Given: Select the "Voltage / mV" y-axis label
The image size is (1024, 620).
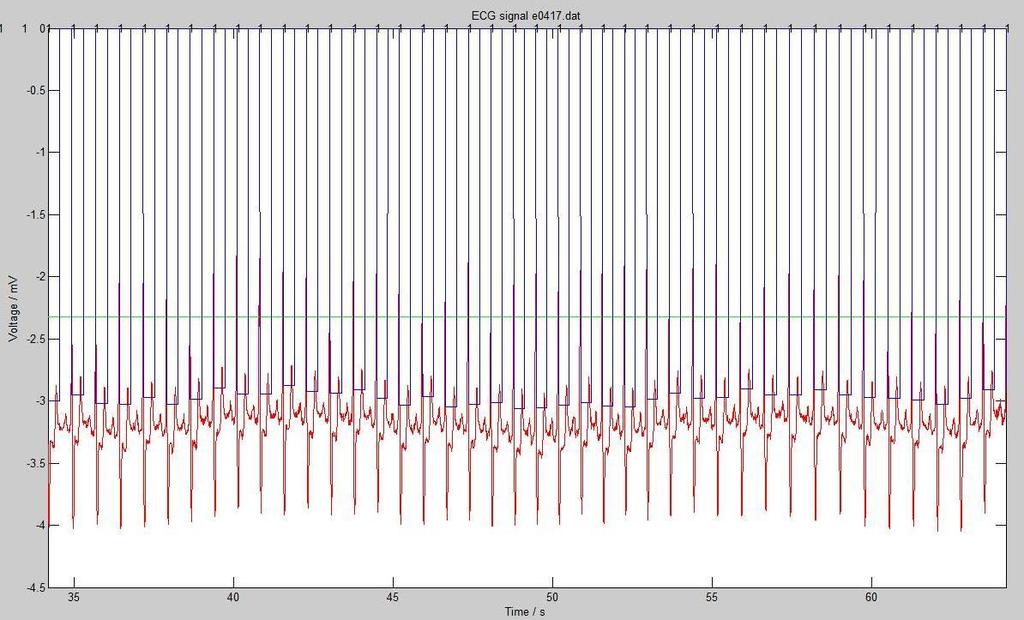Looking at the screenshot, I should tap(14, 308).
